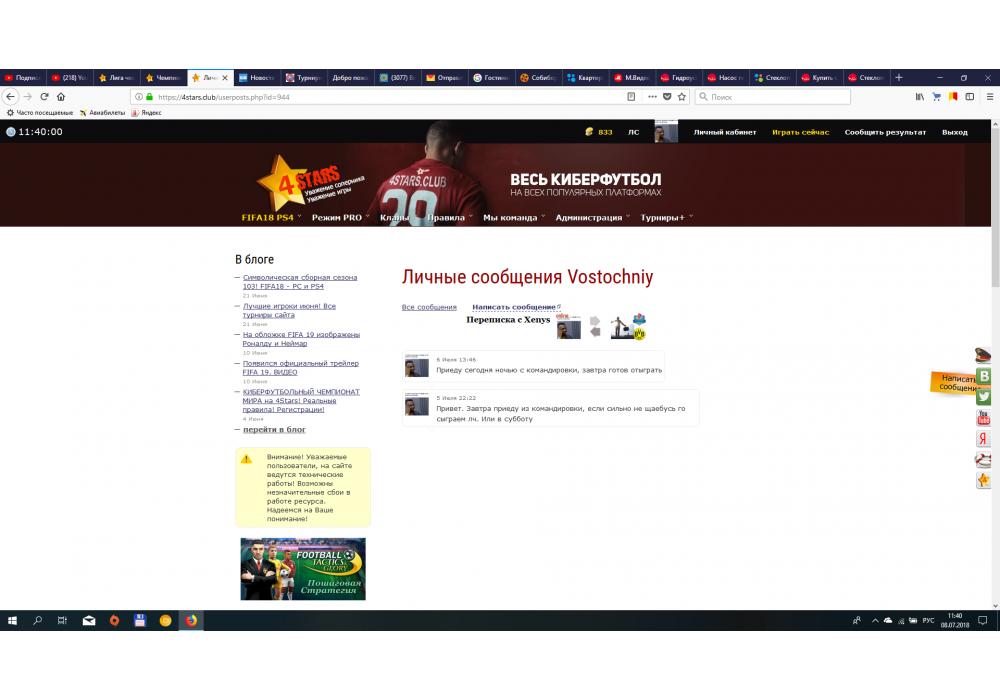The image size is (1000, 700).
Task: Expand the Турниры+ menu
Action: 666,217
